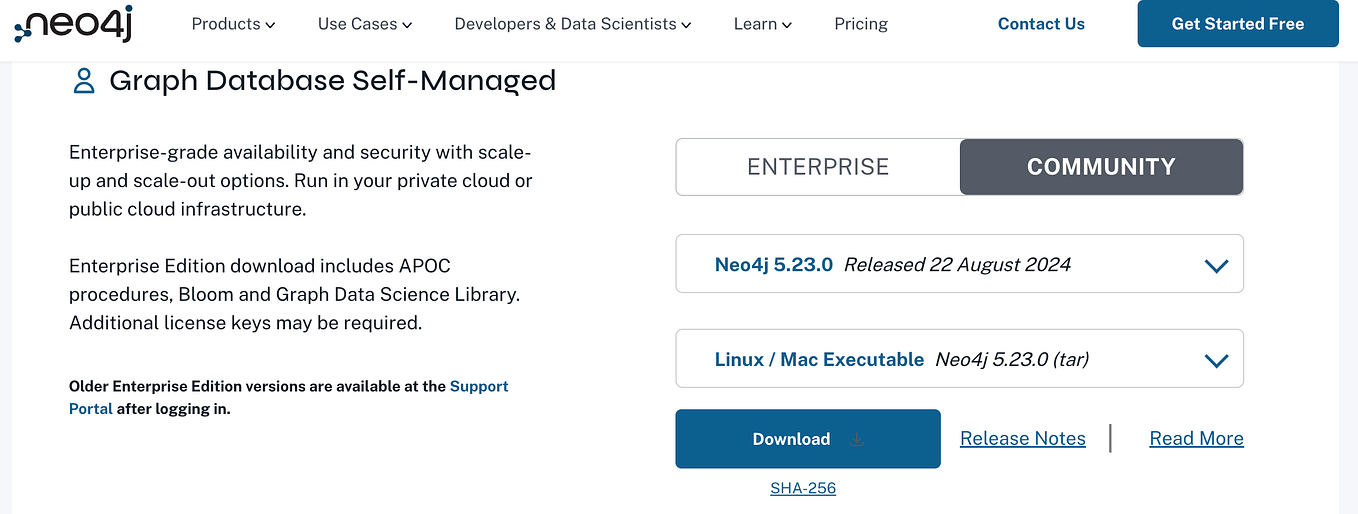View the SHA-256 checksum link
The image size is (1358, 514).
(803, 489)
